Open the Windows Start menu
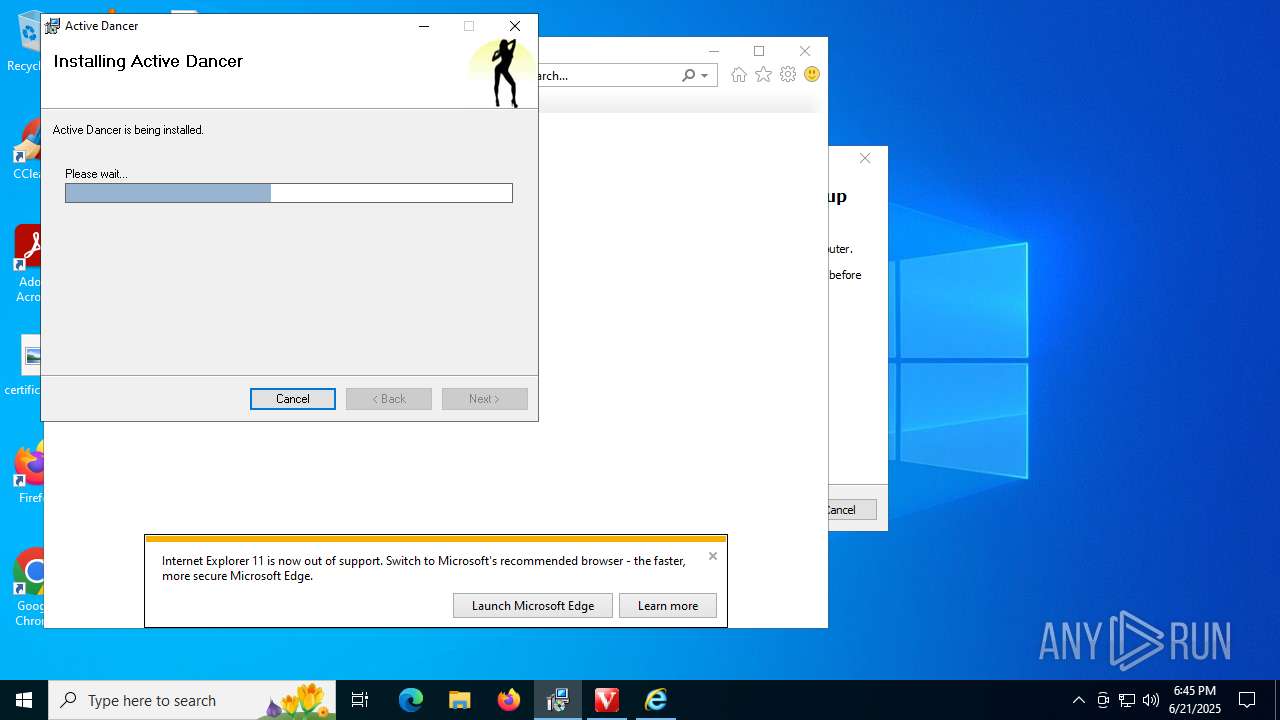The width and height of the screenshot is (1280, 720). (24, 700)
